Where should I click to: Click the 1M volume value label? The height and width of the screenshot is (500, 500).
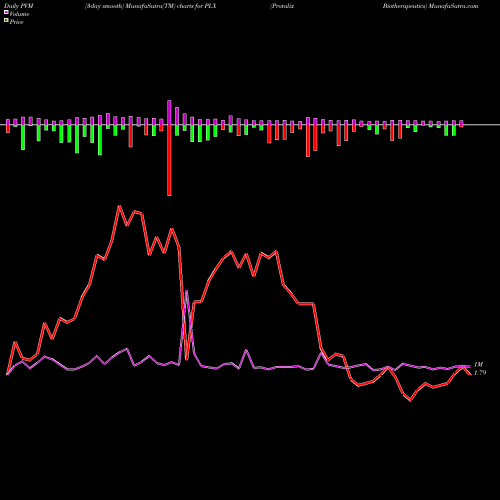click(478, 365)
